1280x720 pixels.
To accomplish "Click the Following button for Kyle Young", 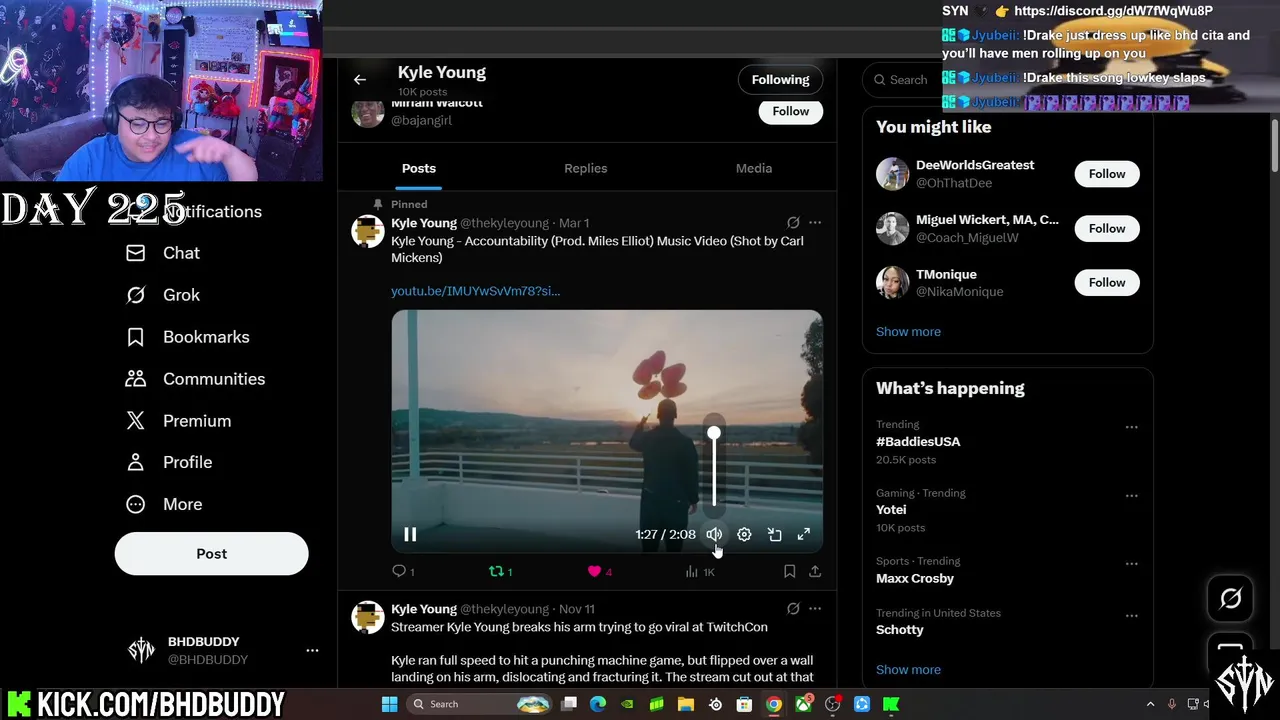I will (x=780, y=80).
